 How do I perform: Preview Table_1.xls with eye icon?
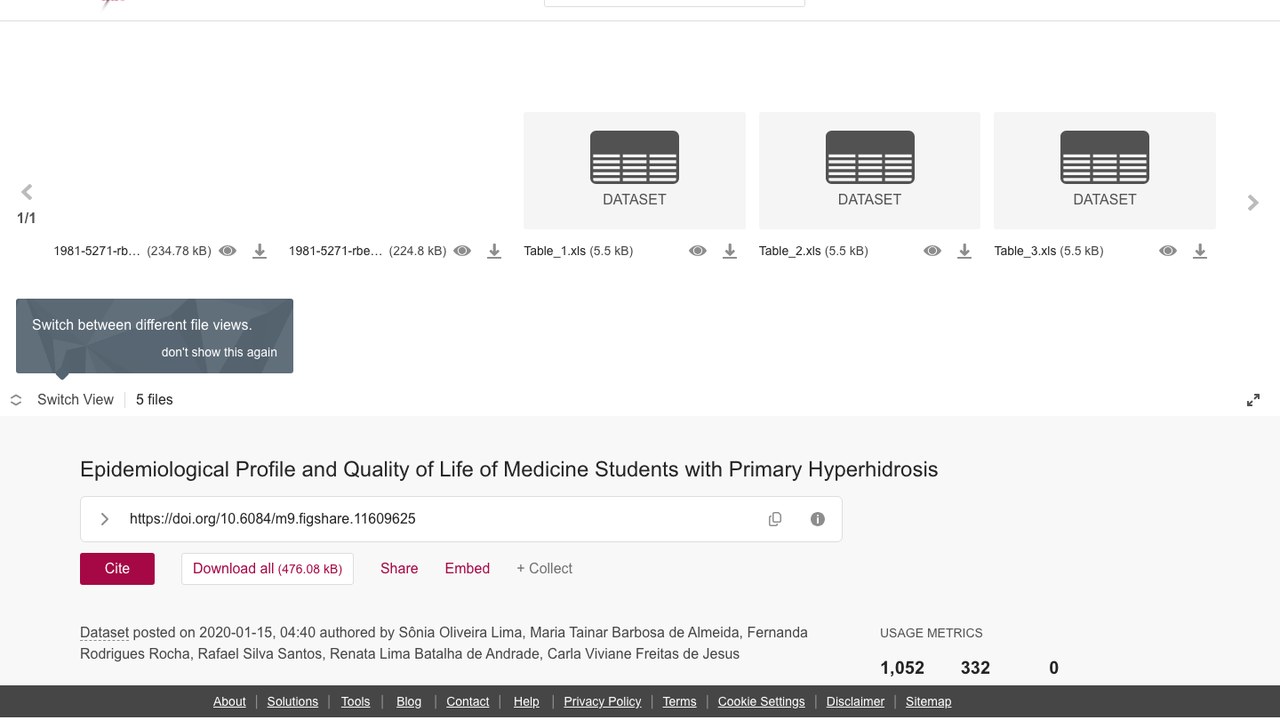698,251
